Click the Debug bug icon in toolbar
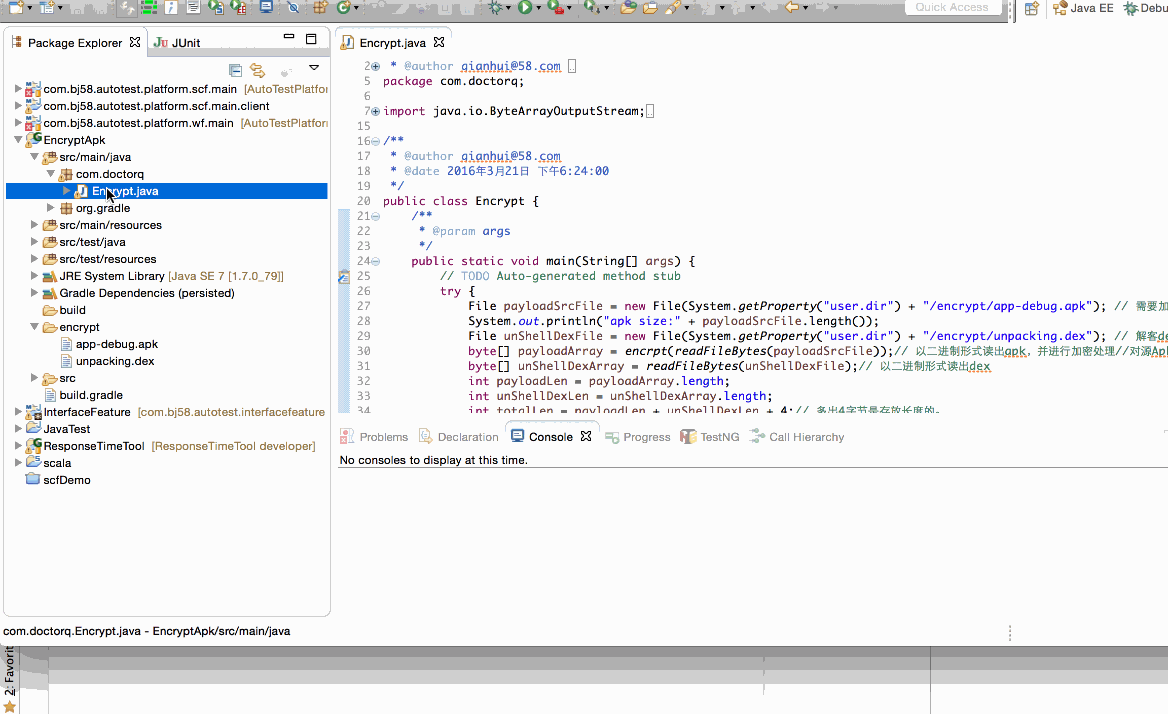 (x=495, y=7)
